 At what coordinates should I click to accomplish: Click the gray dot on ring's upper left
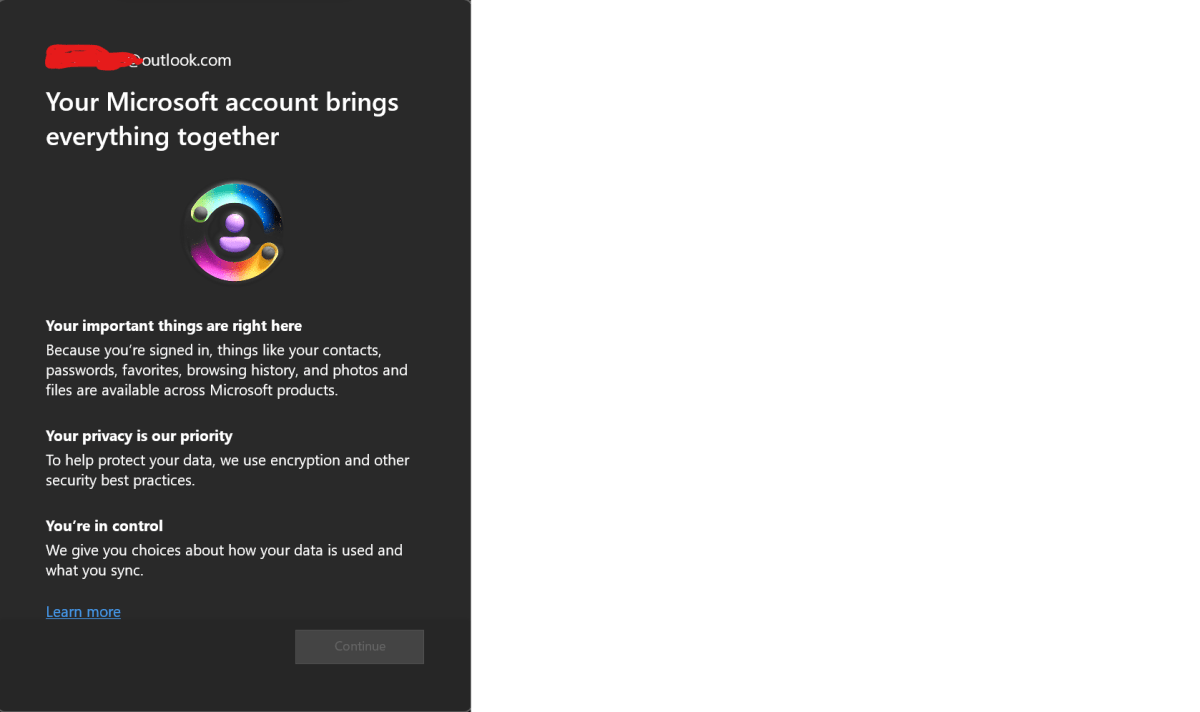200,213
